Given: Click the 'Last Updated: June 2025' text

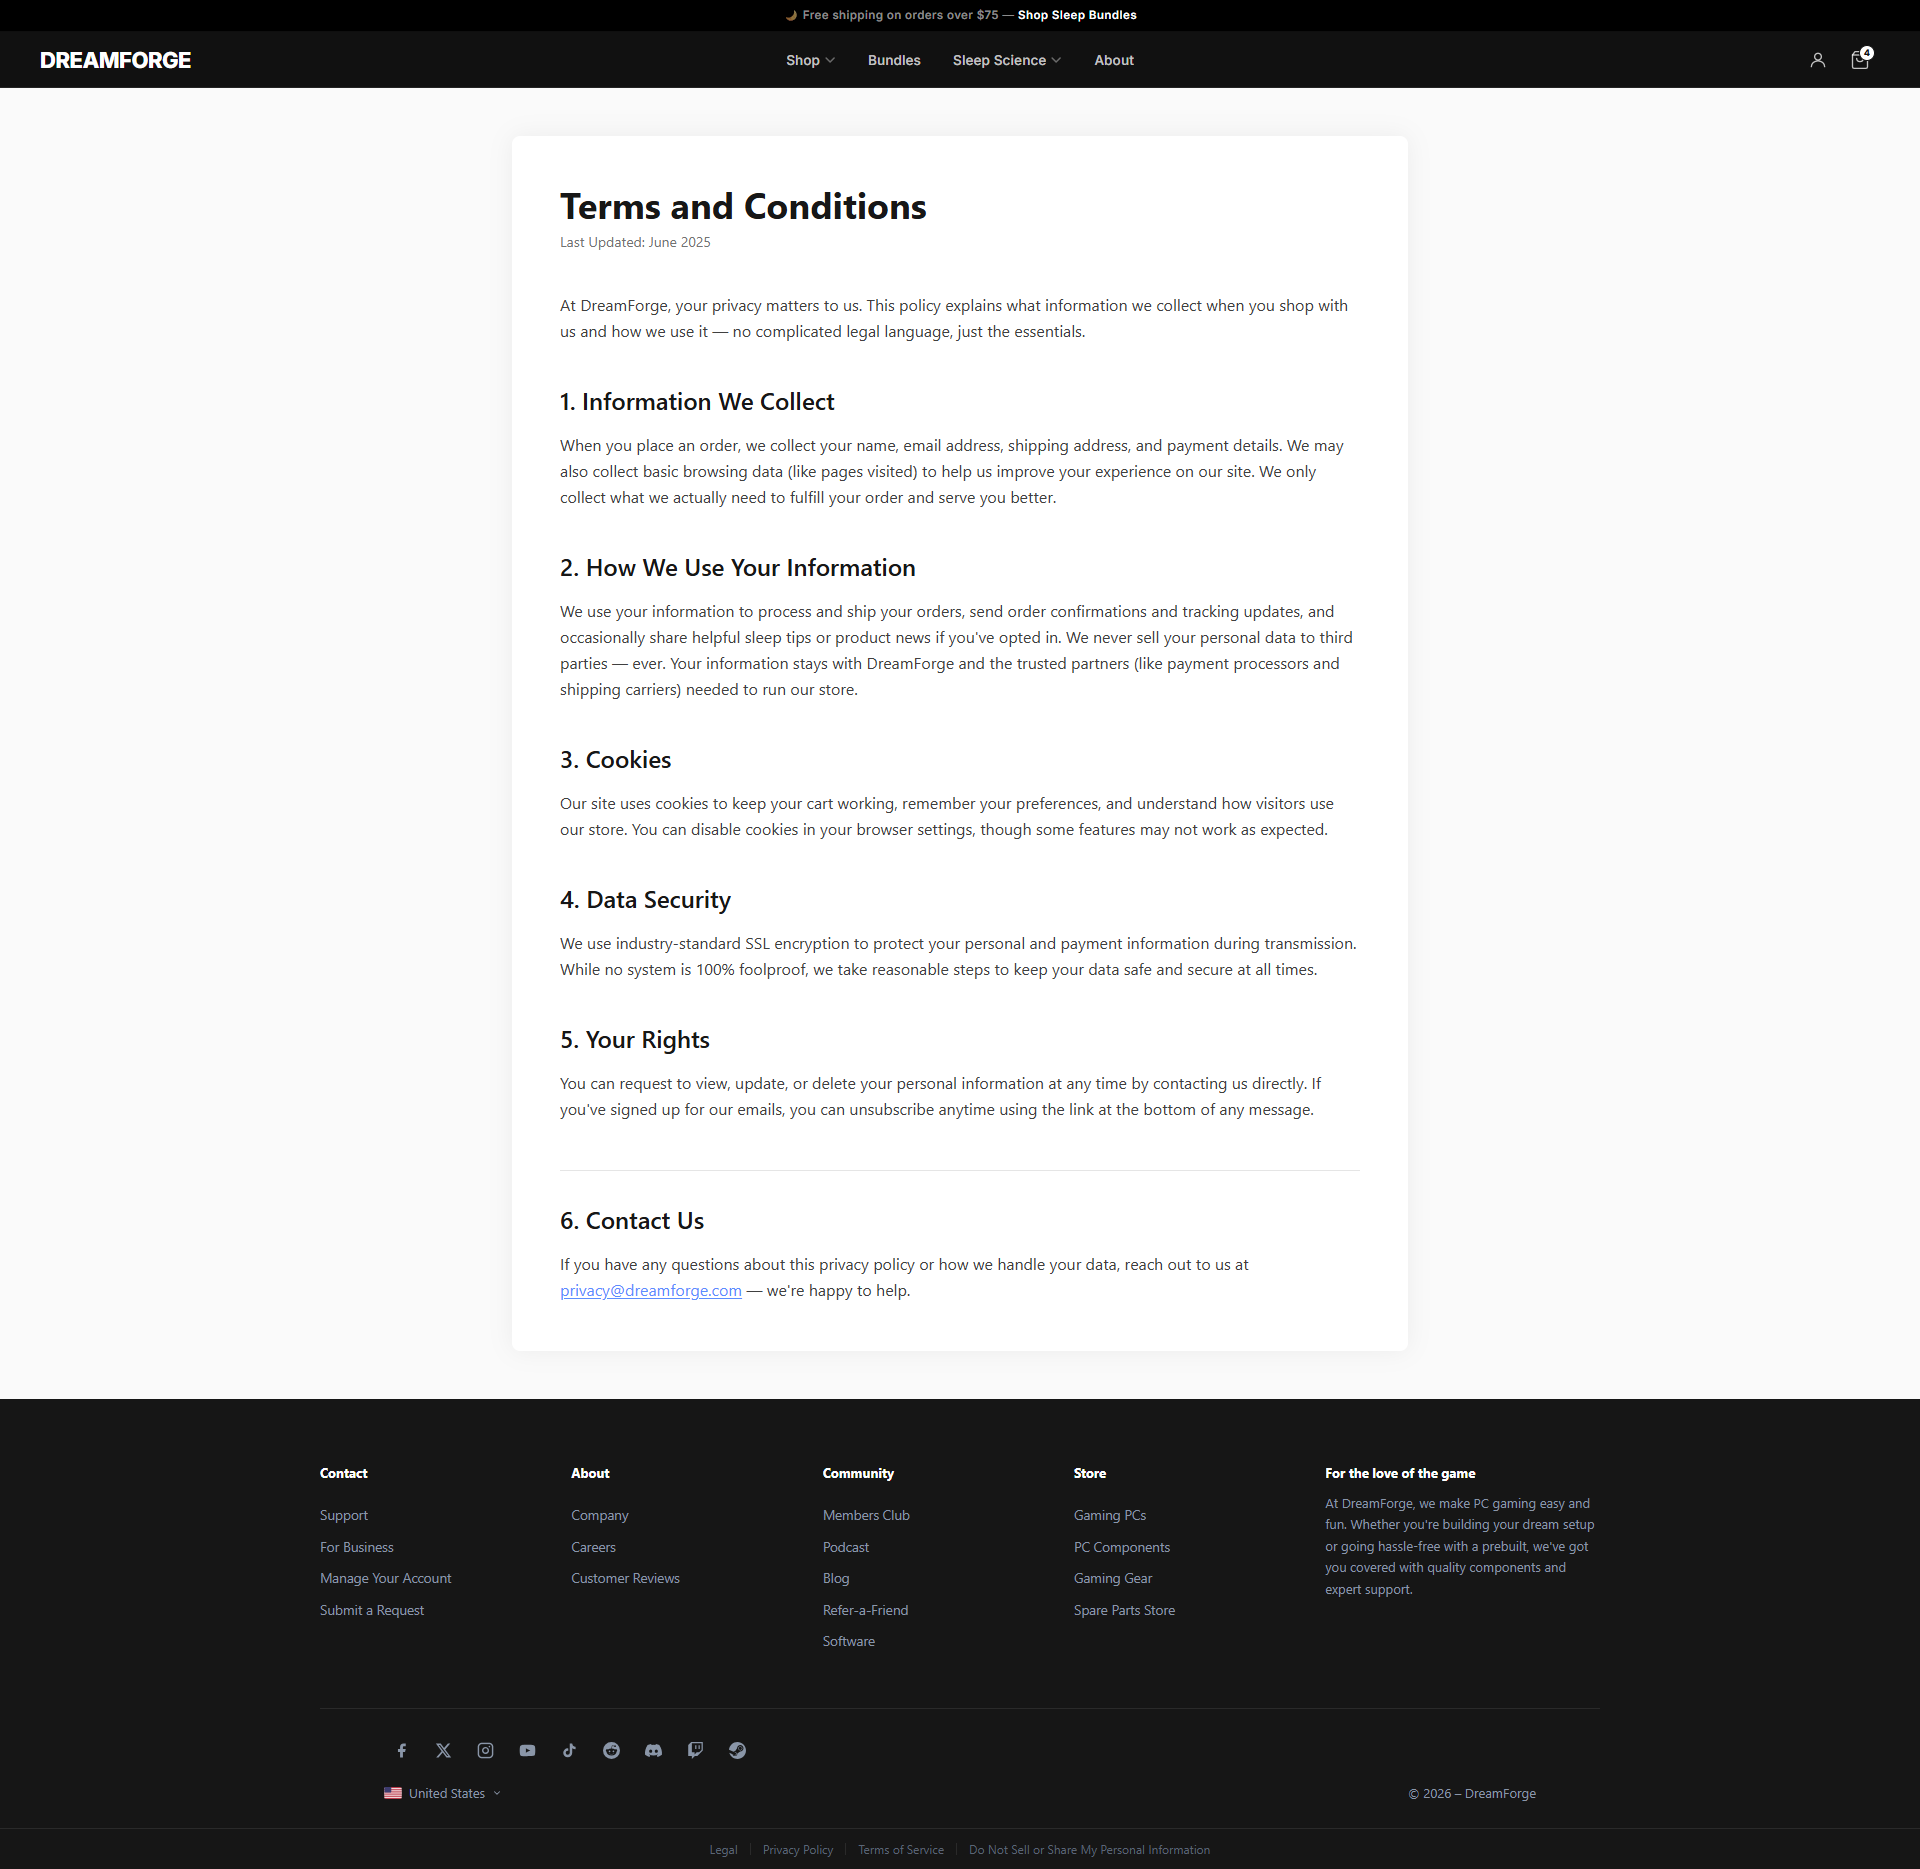Looking at the screenshot, I should (635, 242).
